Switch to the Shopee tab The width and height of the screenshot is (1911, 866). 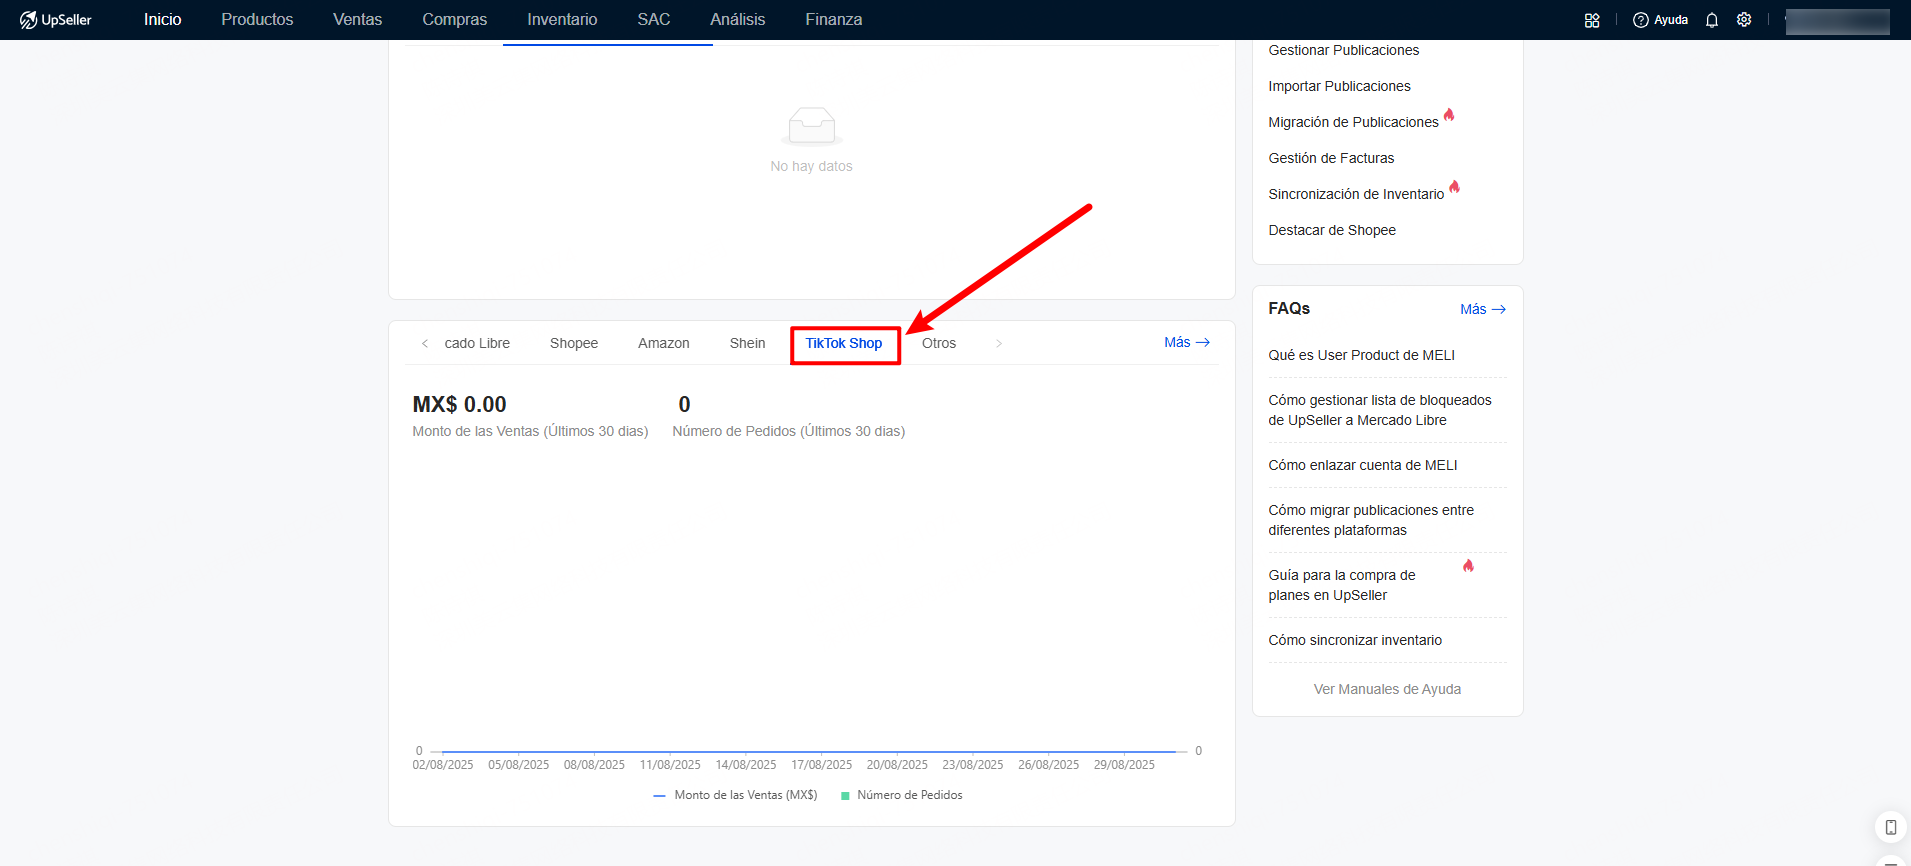coord(574,343)
